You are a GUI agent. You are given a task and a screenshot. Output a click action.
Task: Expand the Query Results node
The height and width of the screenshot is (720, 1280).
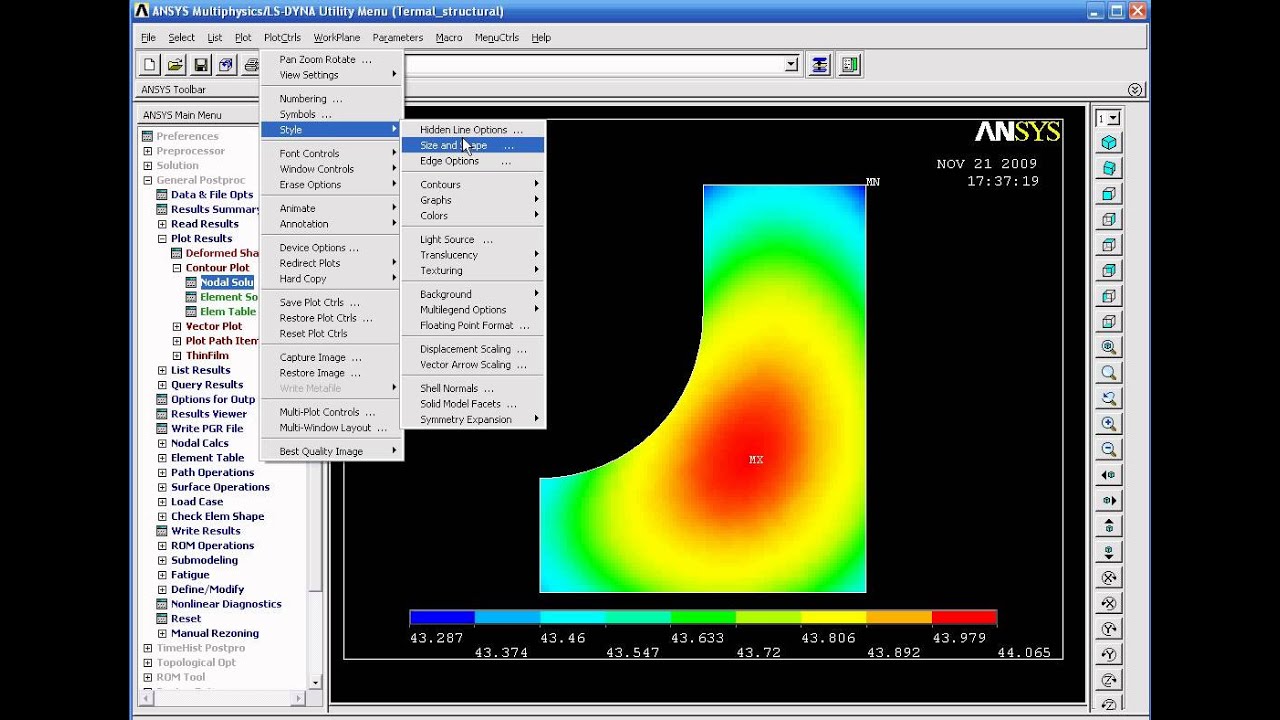(162, 385)
